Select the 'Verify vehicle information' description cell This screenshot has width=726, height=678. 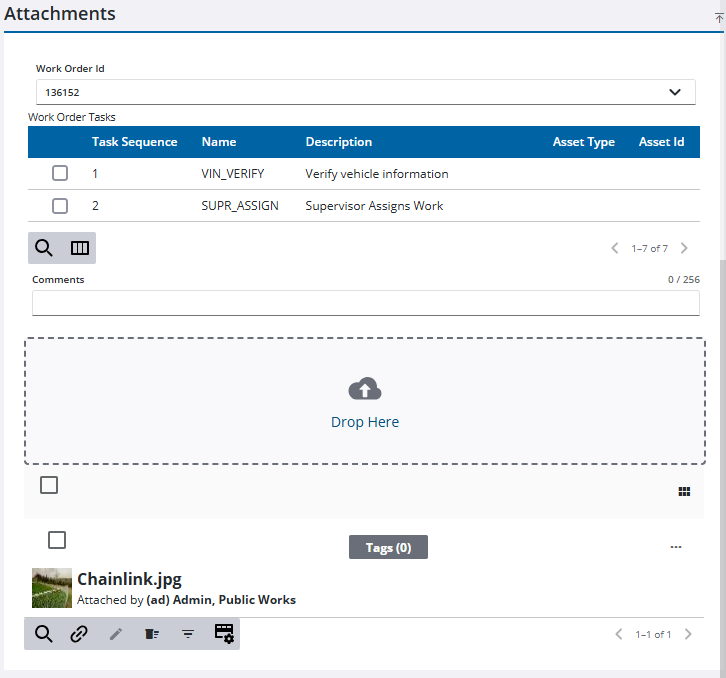click(x=376, y=174)
